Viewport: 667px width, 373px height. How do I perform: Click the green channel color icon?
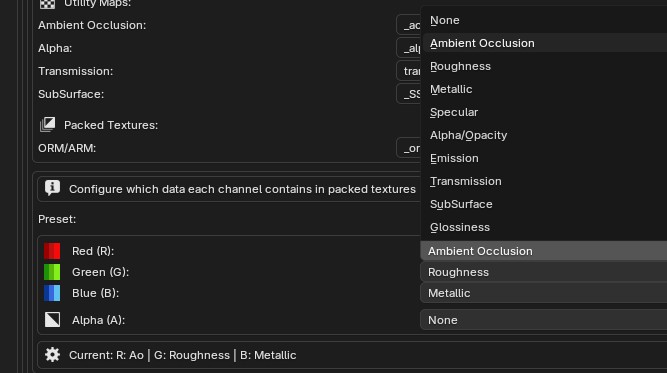tap(52, 272)
